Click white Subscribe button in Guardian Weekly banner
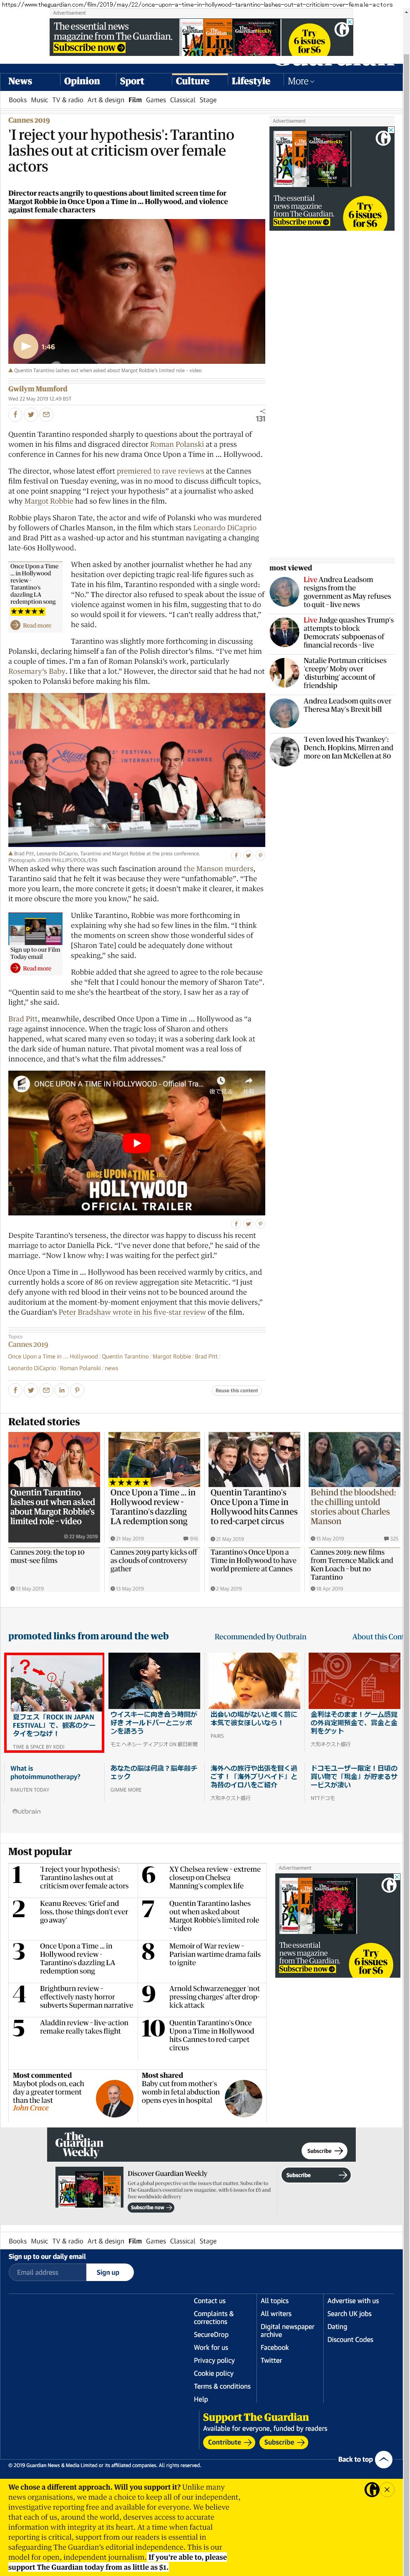 click(x=324, y=2150)
